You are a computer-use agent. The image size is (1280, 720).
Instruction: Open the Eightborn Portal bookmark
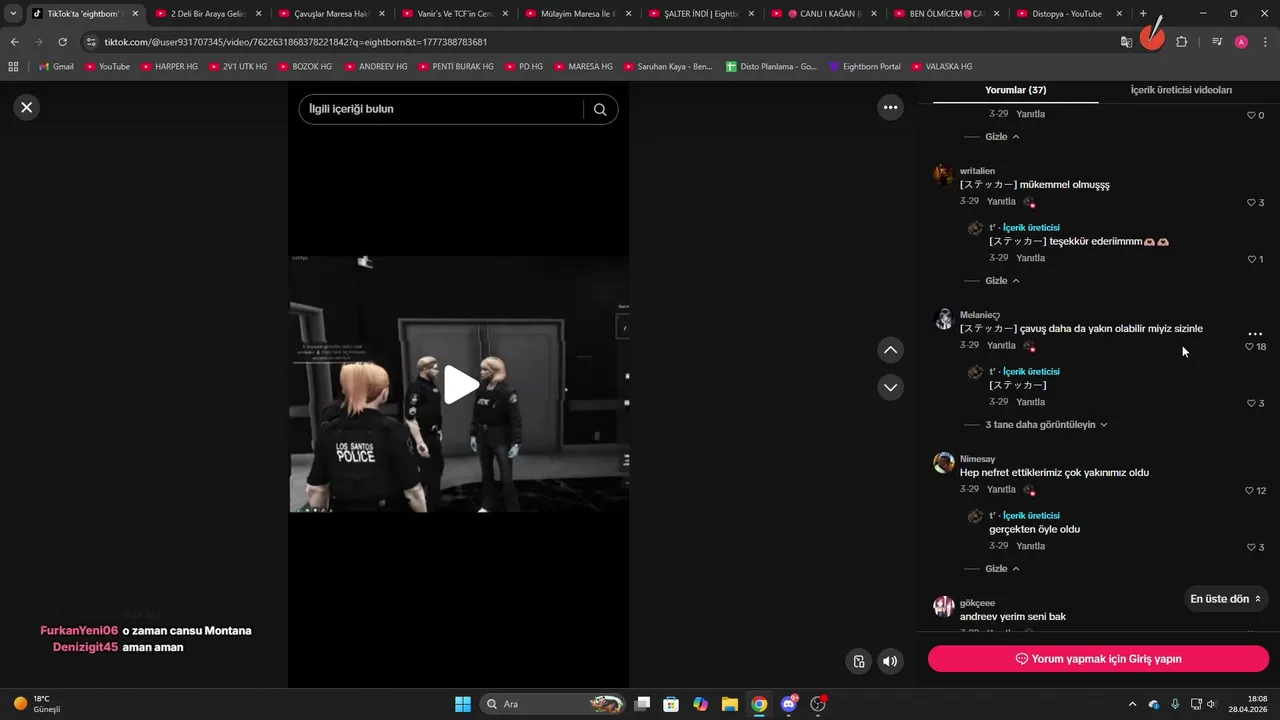pos(864,66)
